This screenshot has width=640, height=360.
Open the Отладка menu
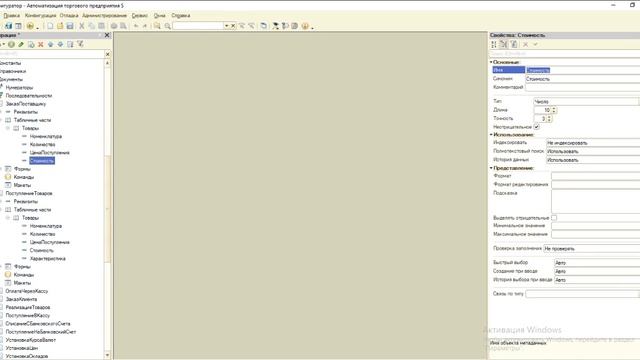point(69,16)
